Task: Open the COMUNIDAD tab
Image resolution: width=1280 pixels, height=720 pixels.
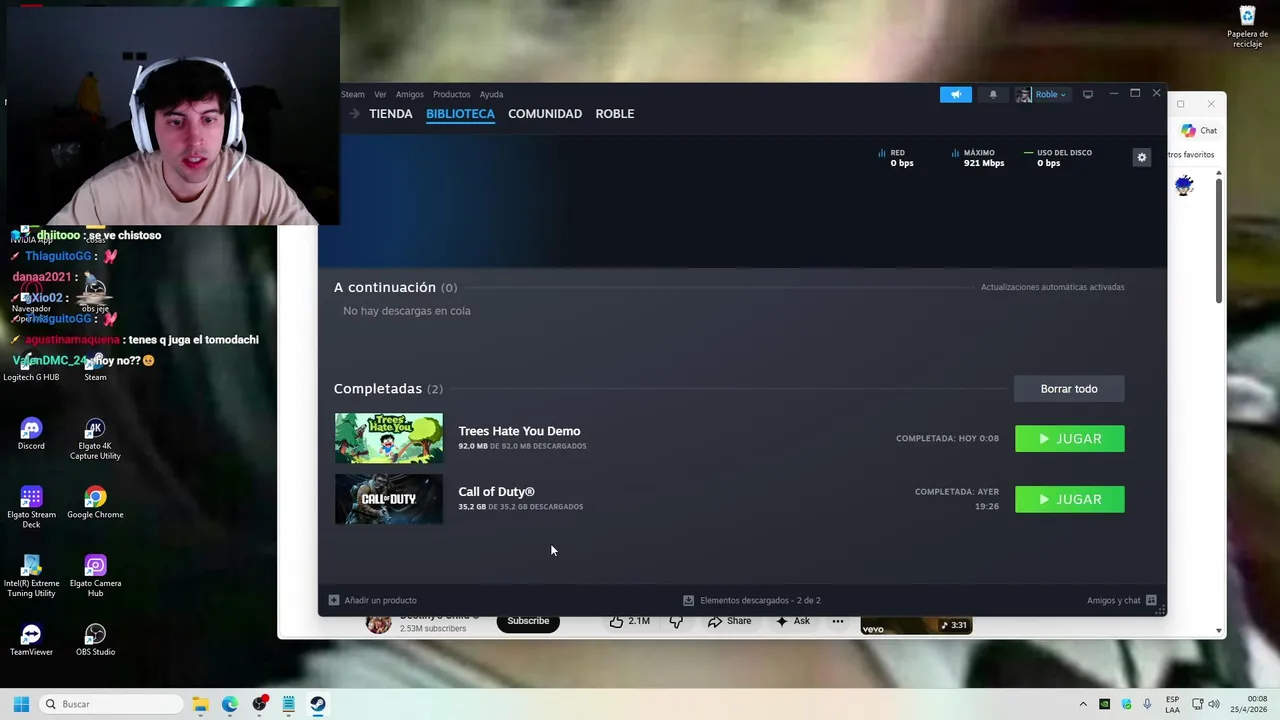Action: [x=545, y=114]
